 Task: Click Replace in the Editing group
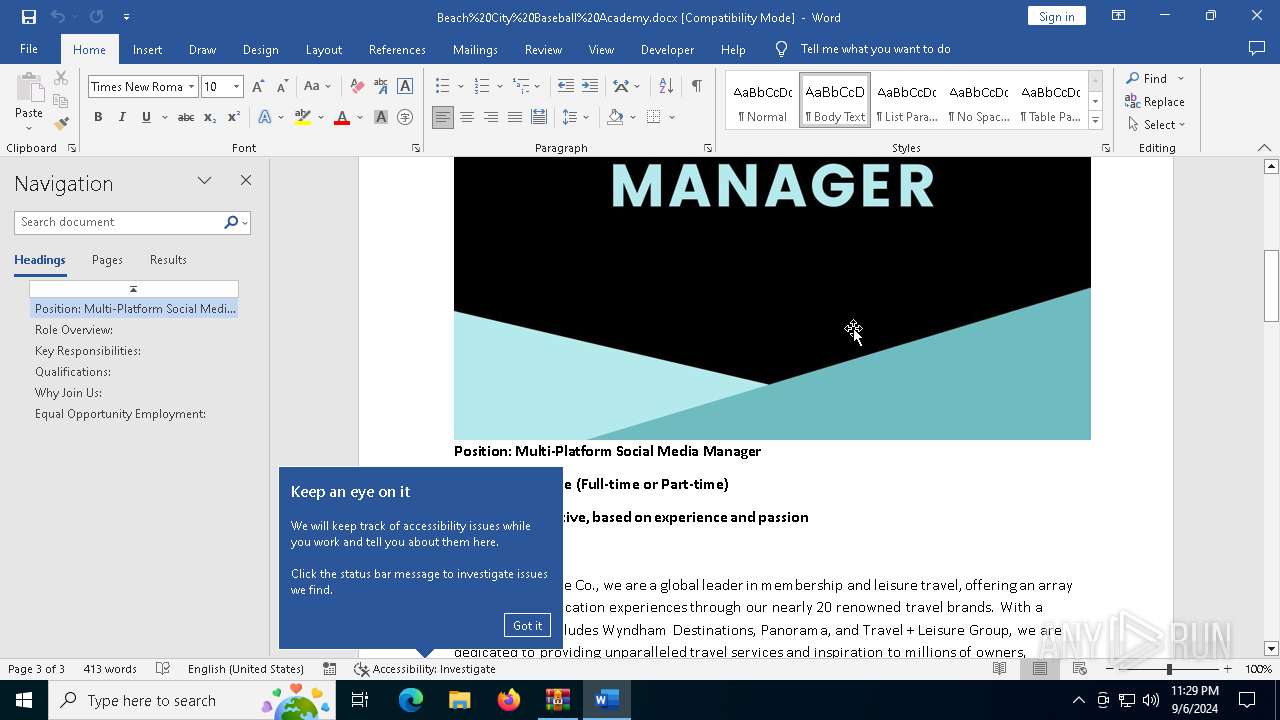1155,101
